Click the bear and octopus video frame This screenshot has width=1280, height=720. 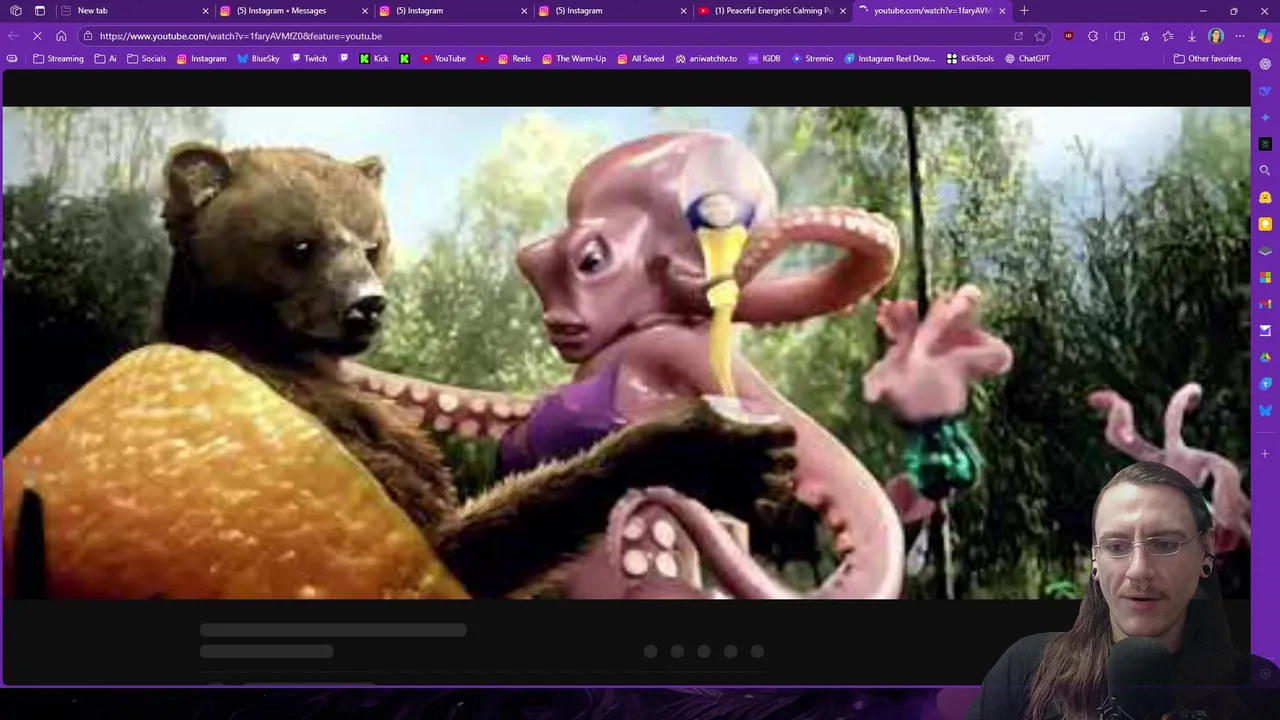(626, 352)
